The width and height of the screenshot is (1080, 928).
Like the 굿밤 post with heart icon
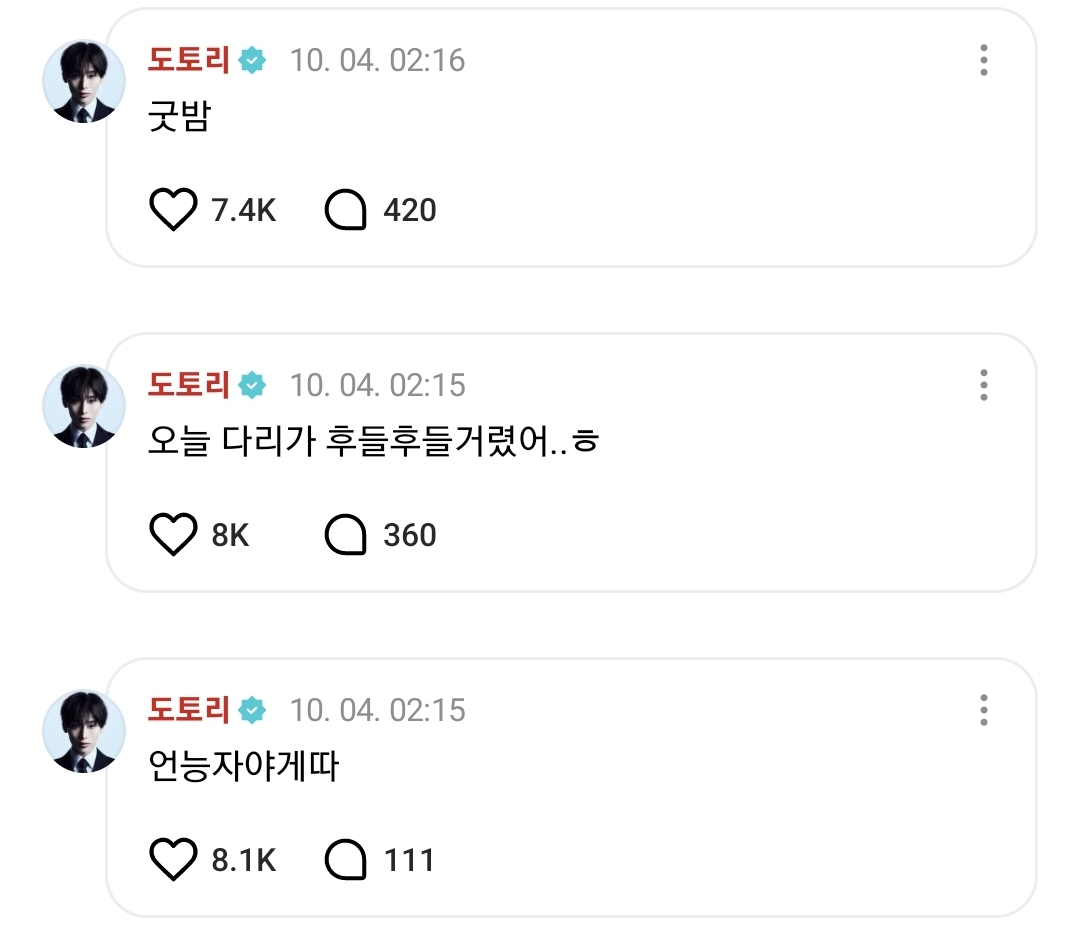click(x=174, y=210)
